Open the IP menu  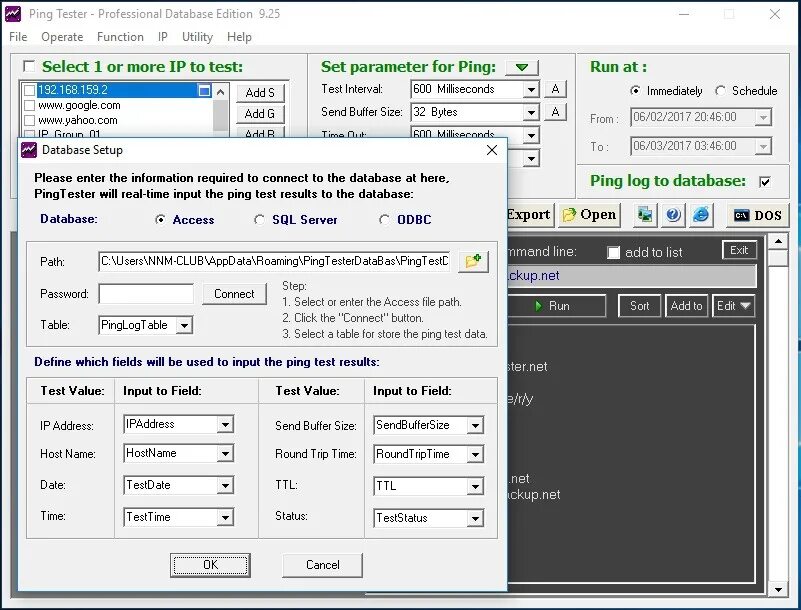(162, 37)
